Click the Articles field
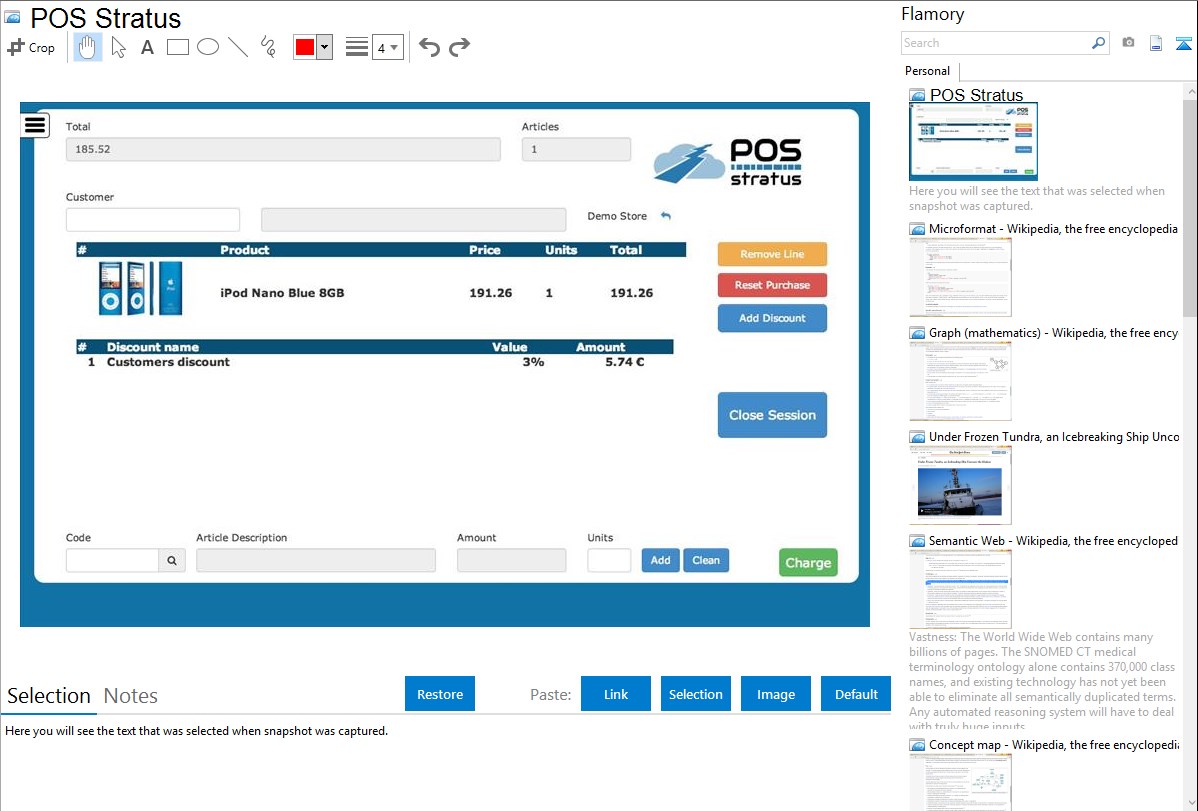 coord(576,149)
